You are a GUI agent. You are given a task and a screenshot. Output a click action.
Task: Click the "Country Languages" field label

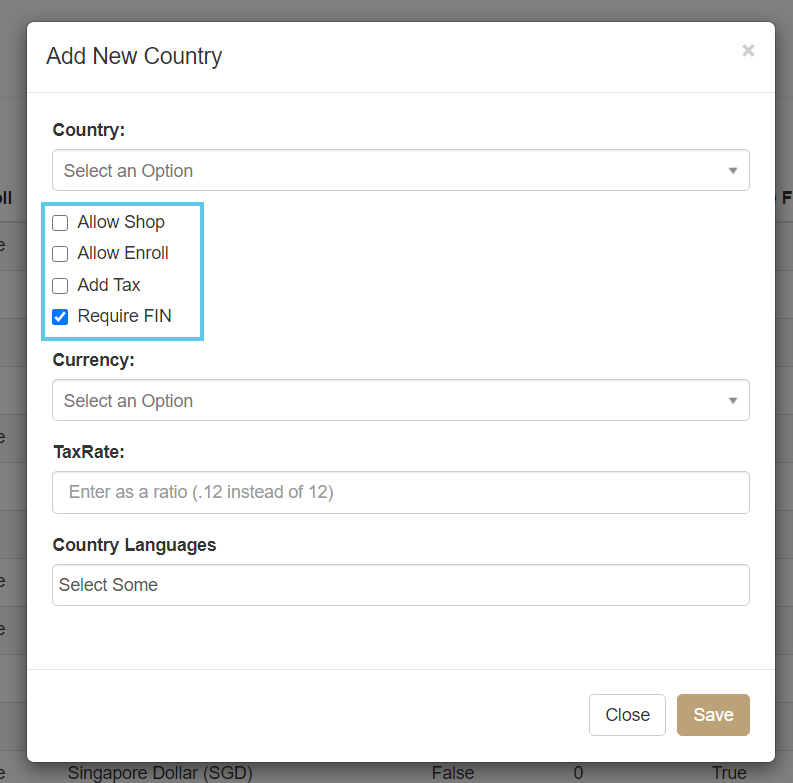click(x=134, y=545)
